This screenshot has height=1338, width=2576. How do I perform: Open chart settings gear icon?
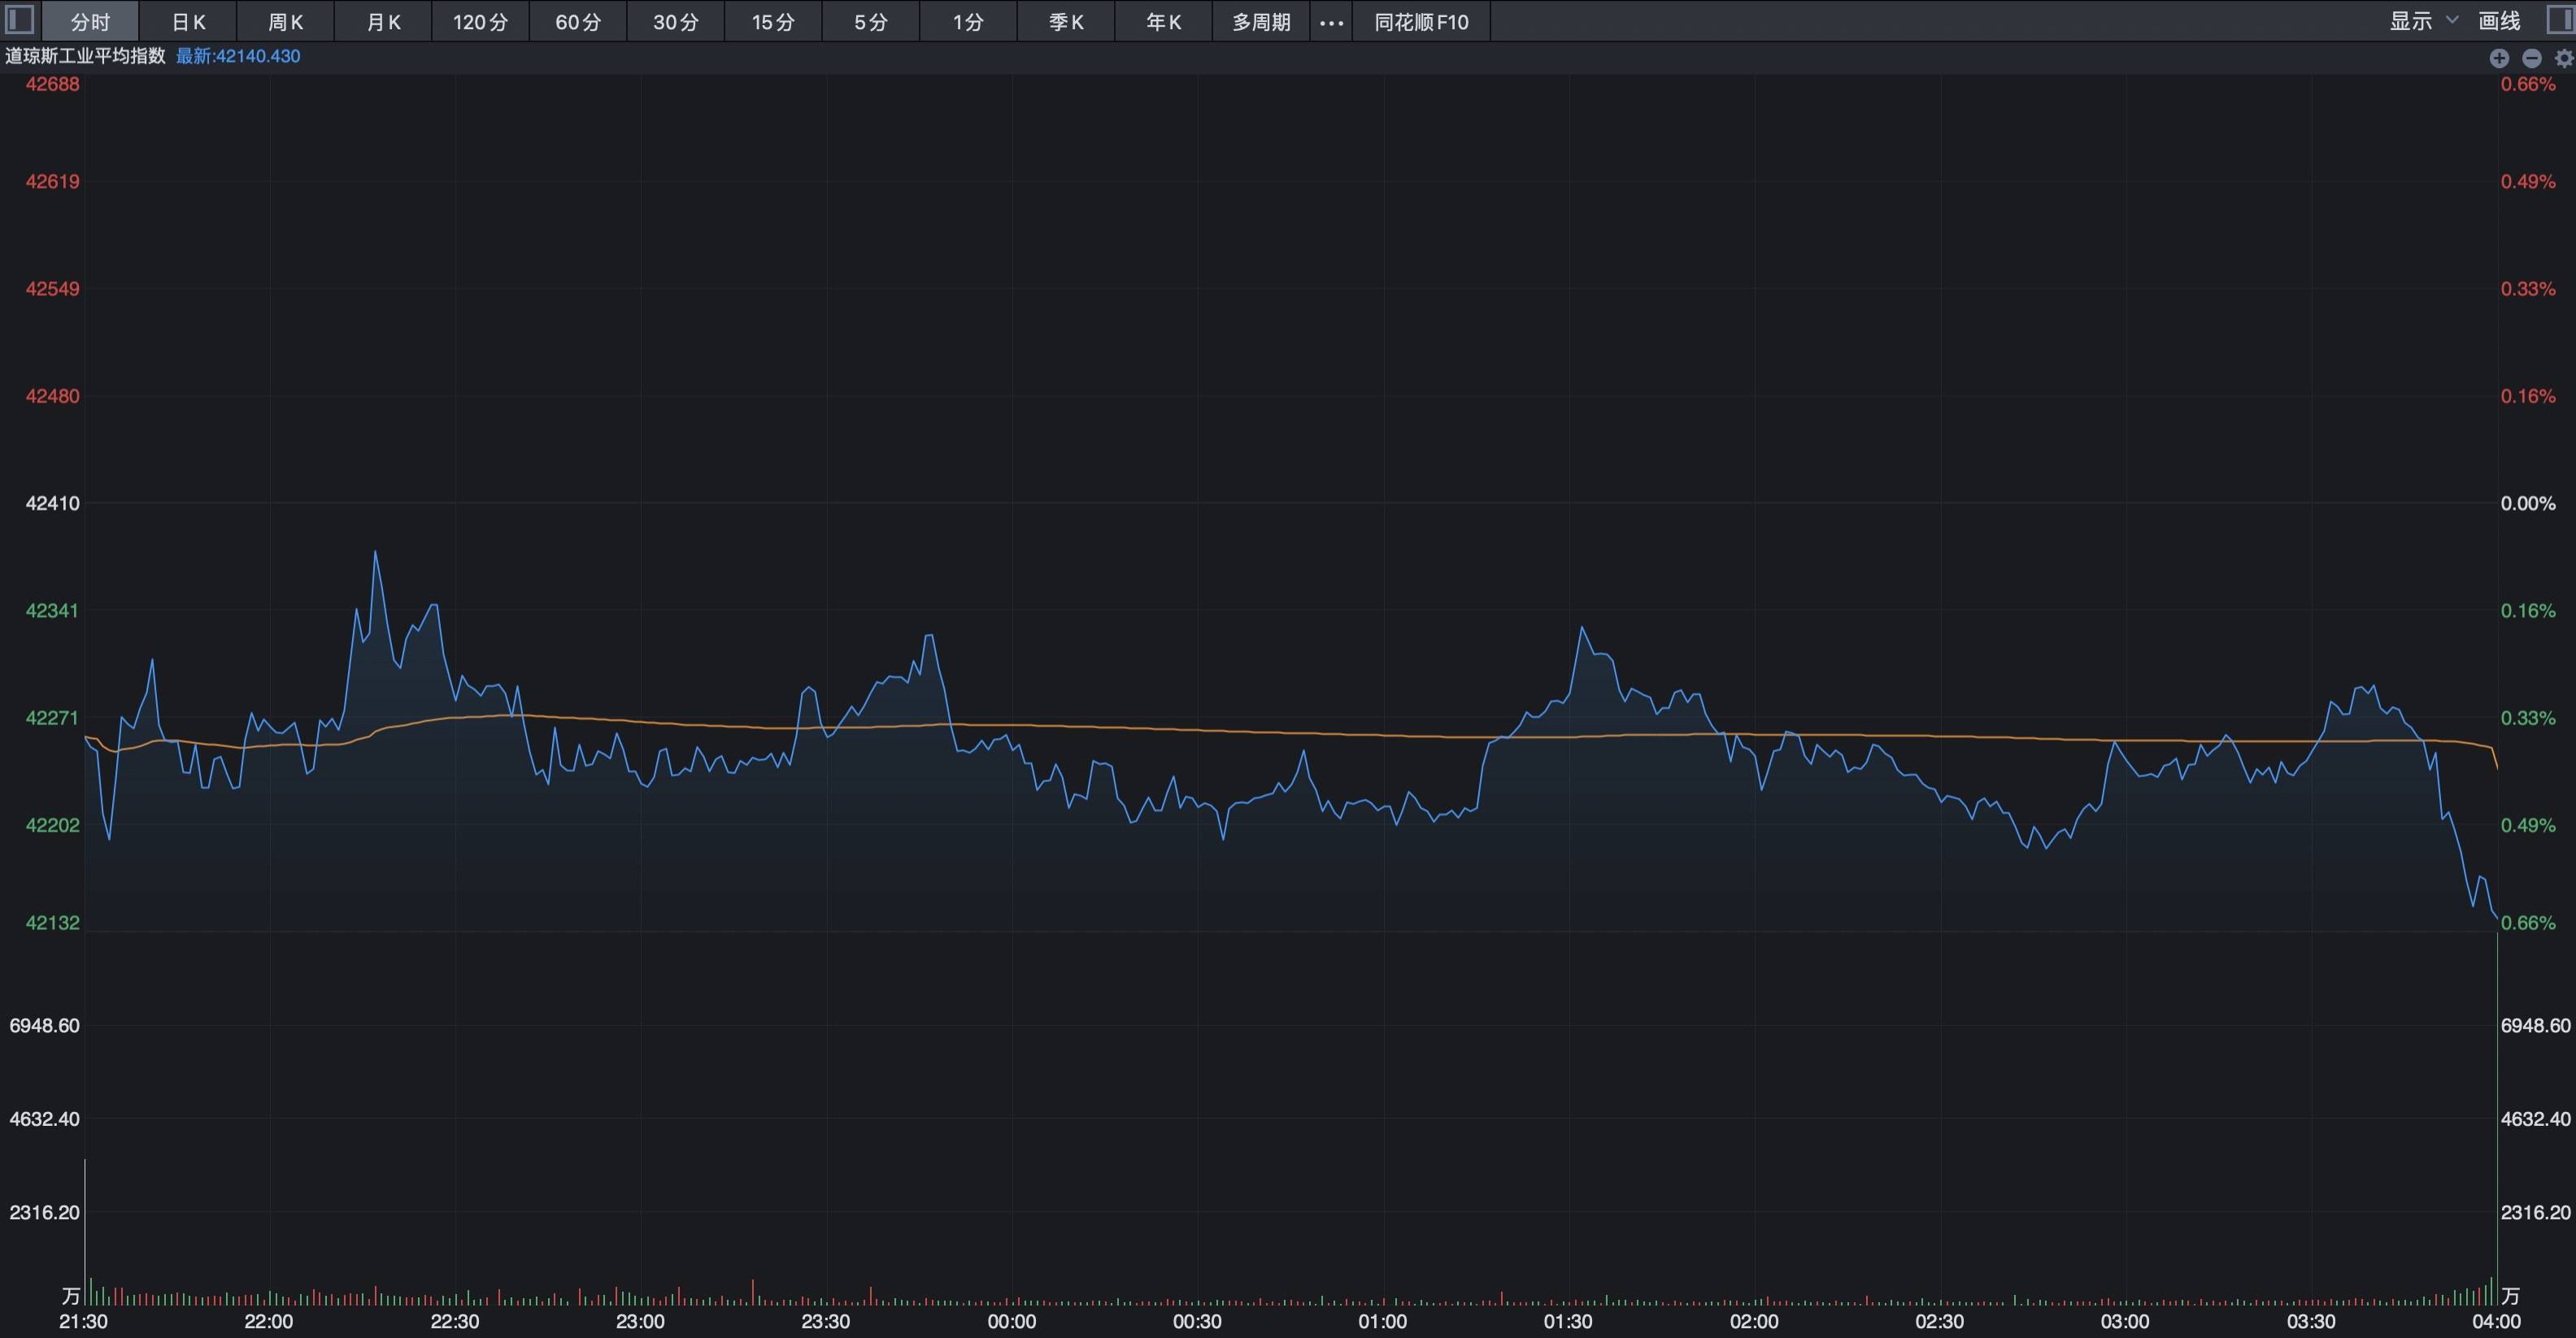(x=2563, y=58)
